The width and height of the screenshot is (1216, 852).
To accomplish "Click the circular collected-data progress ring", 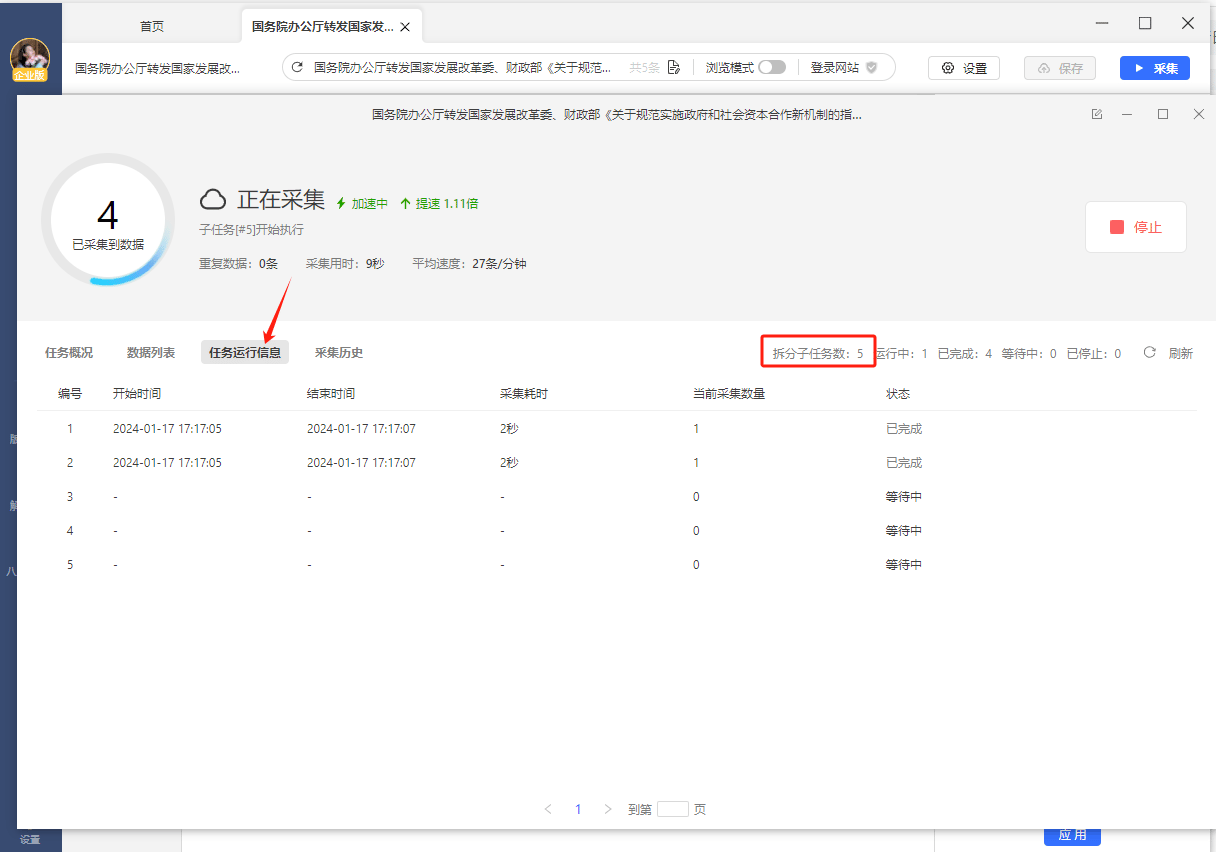I will tap(108, 220).
